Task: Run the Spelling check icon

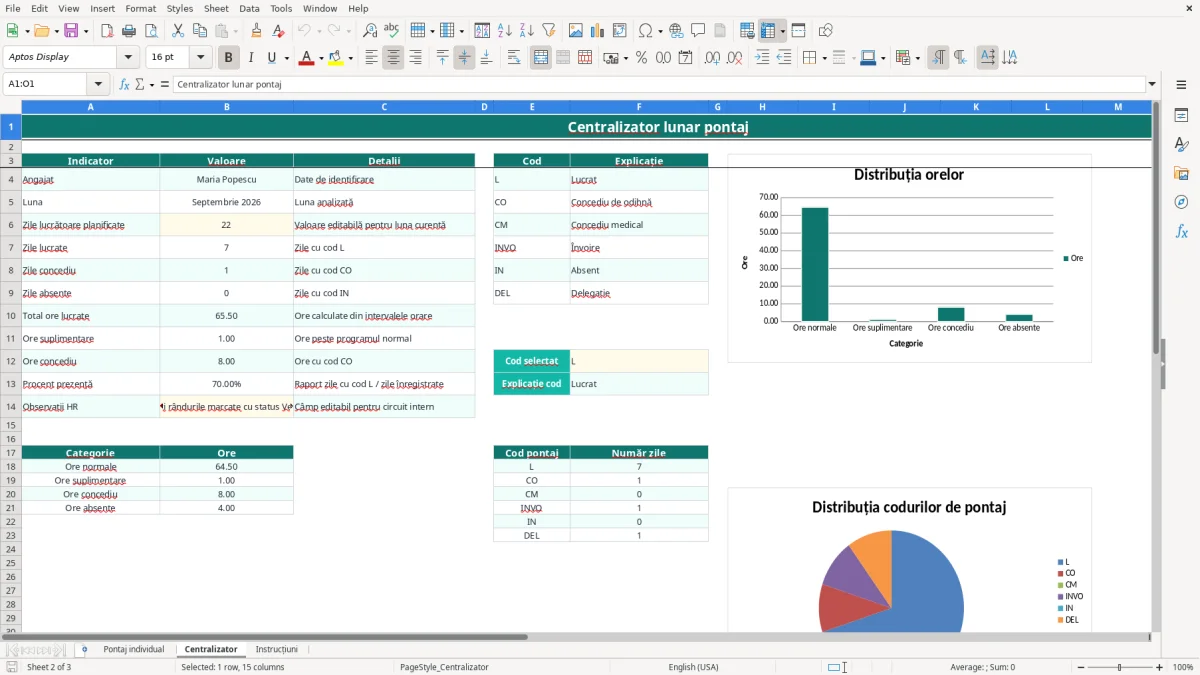Action: click(392, 31)
